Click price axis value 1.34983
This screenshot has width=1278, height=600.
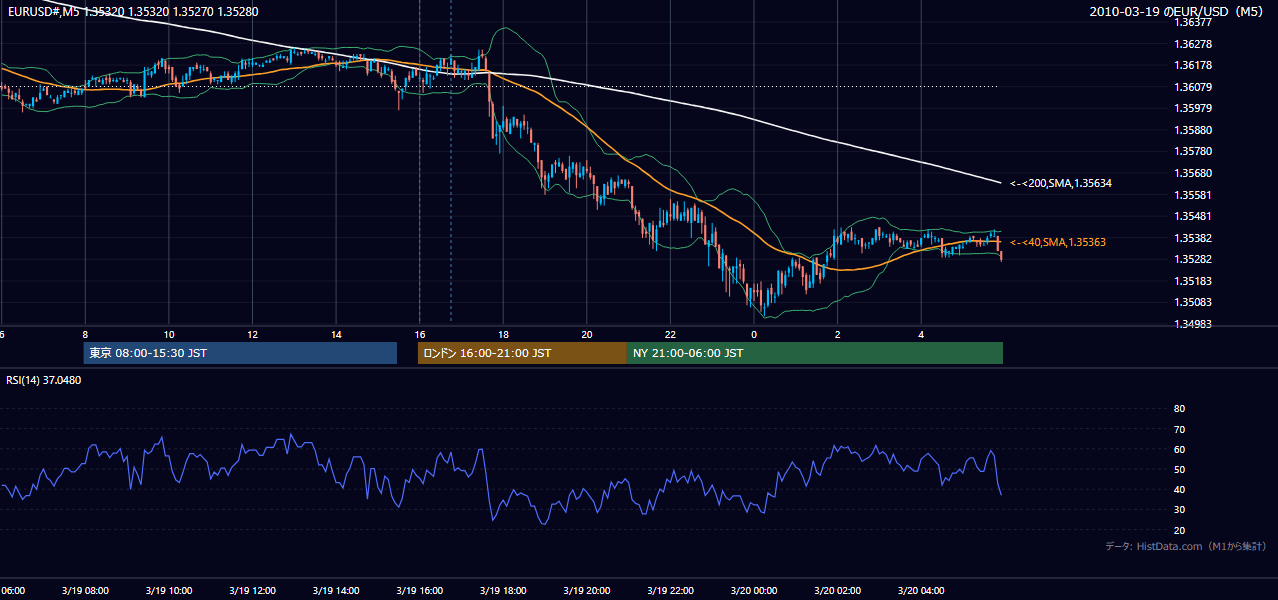(x=1195, y=324)
